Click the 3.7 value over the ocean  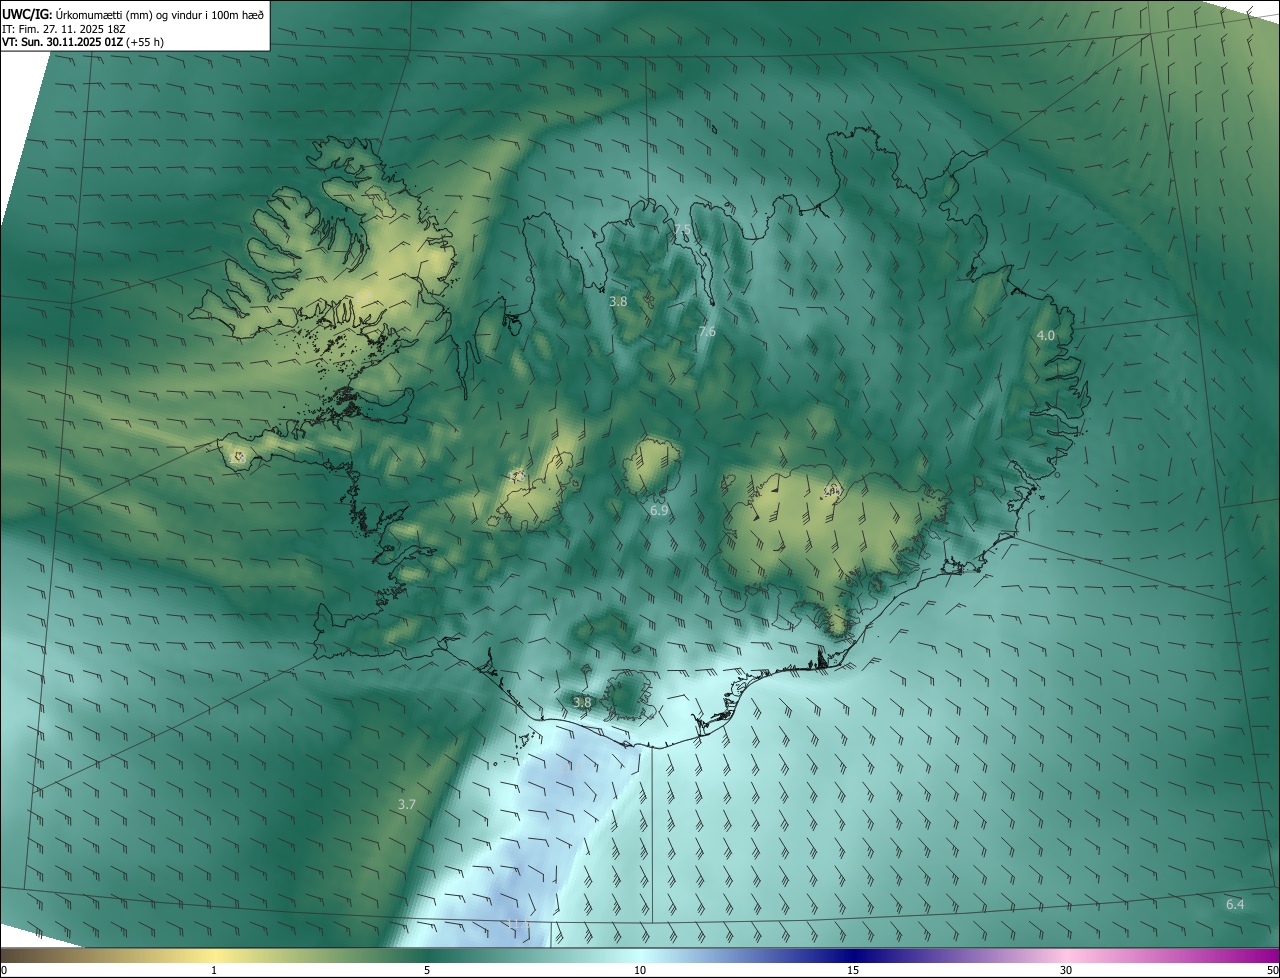406,804
